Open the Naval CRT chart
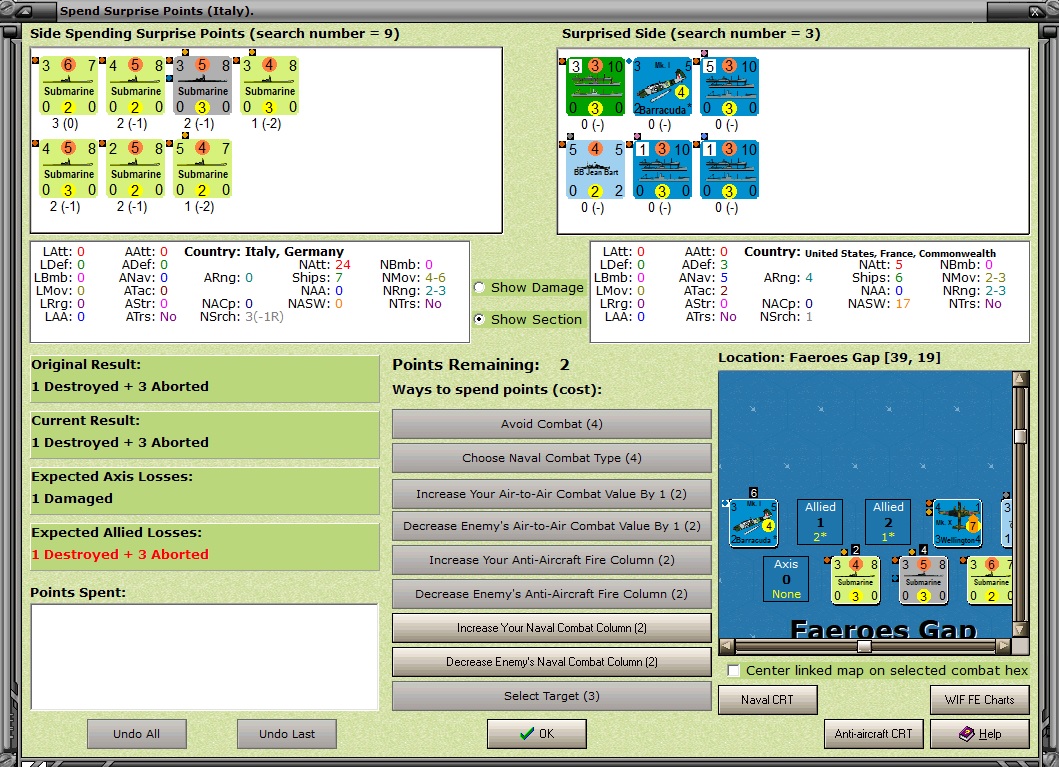 (768, 700)
